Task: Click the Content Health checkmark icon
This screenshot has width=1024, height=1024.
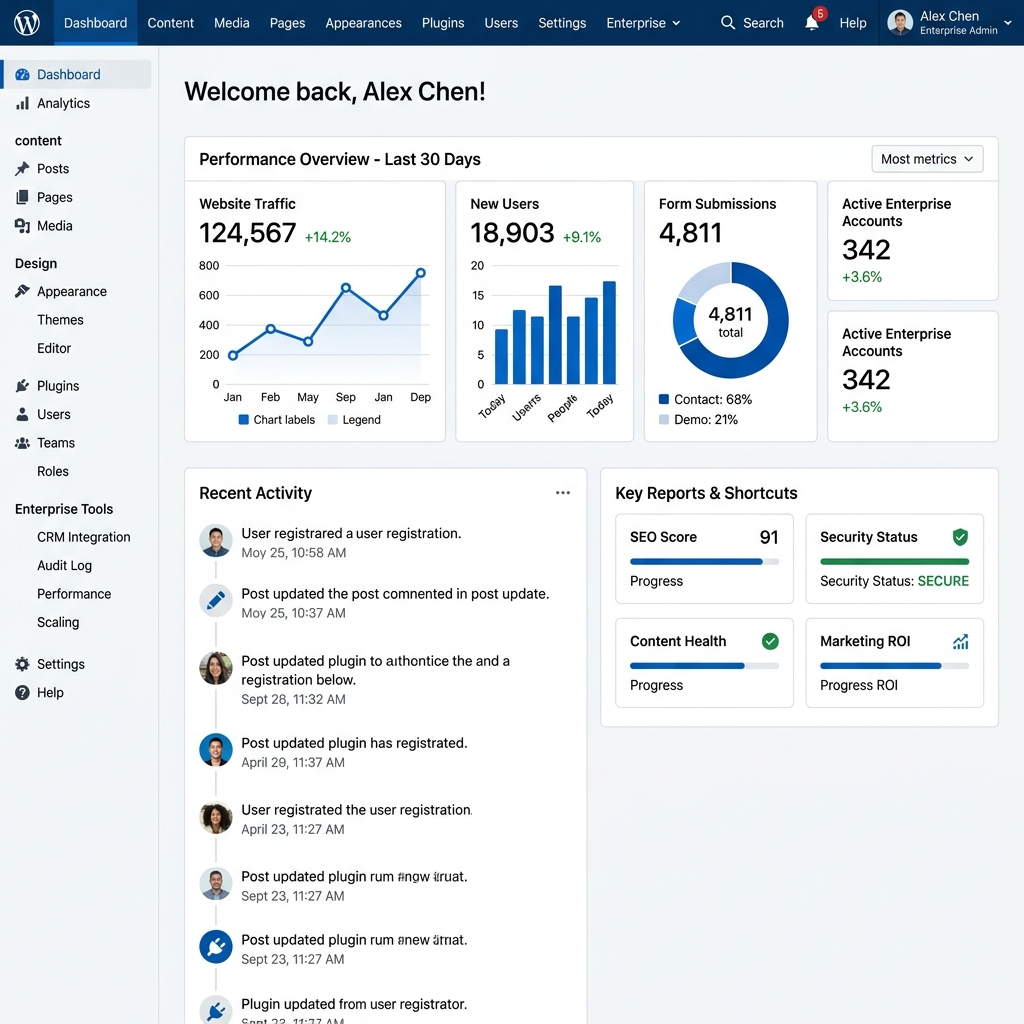Action: pyautogui.click(x=770, y=641)
